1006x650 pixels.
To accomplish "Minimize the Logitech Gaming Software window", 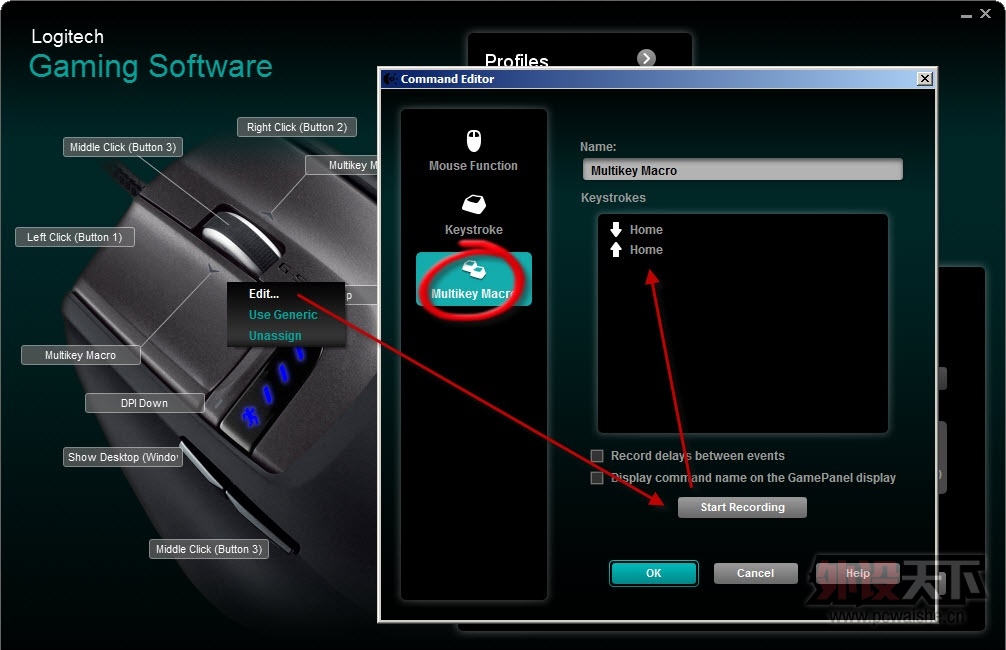I will coord(966,14).
